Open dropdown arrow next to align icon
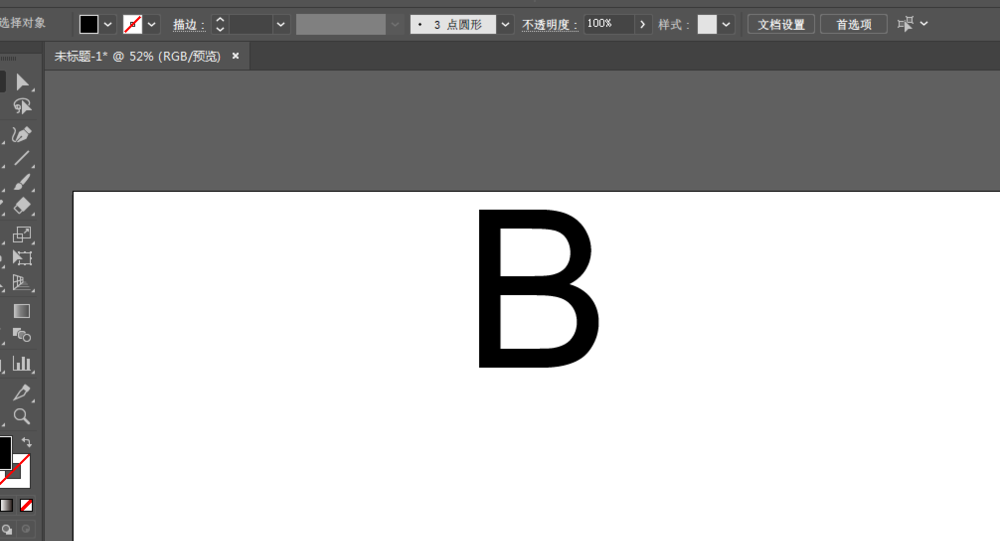Image resolution: width=1000 pixels, height=541 pixels. [x=924, y=24]
